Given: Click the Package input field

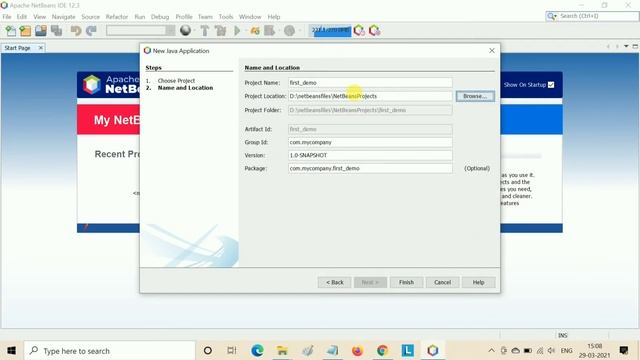Looking at the screenshot, I should 370,168.
